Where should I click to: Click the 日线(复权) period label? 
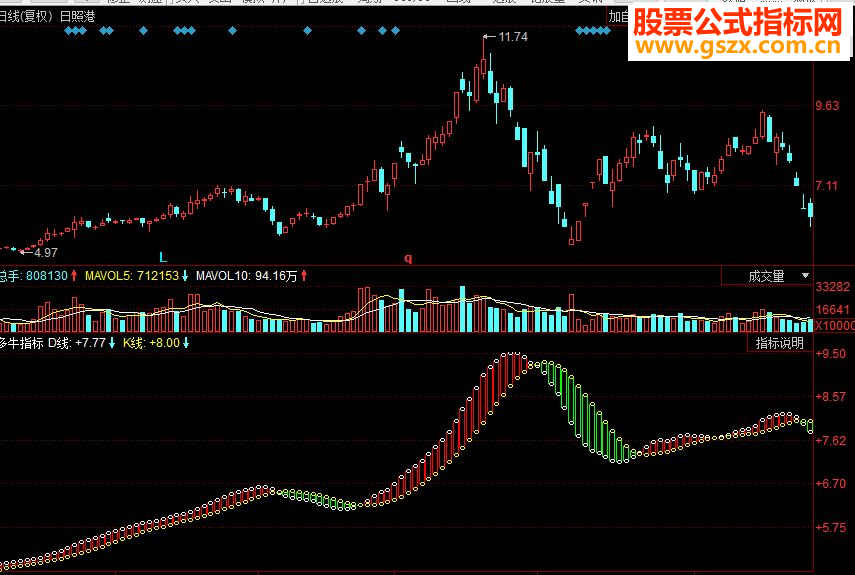pyautogui.click(x=26, y=16)
